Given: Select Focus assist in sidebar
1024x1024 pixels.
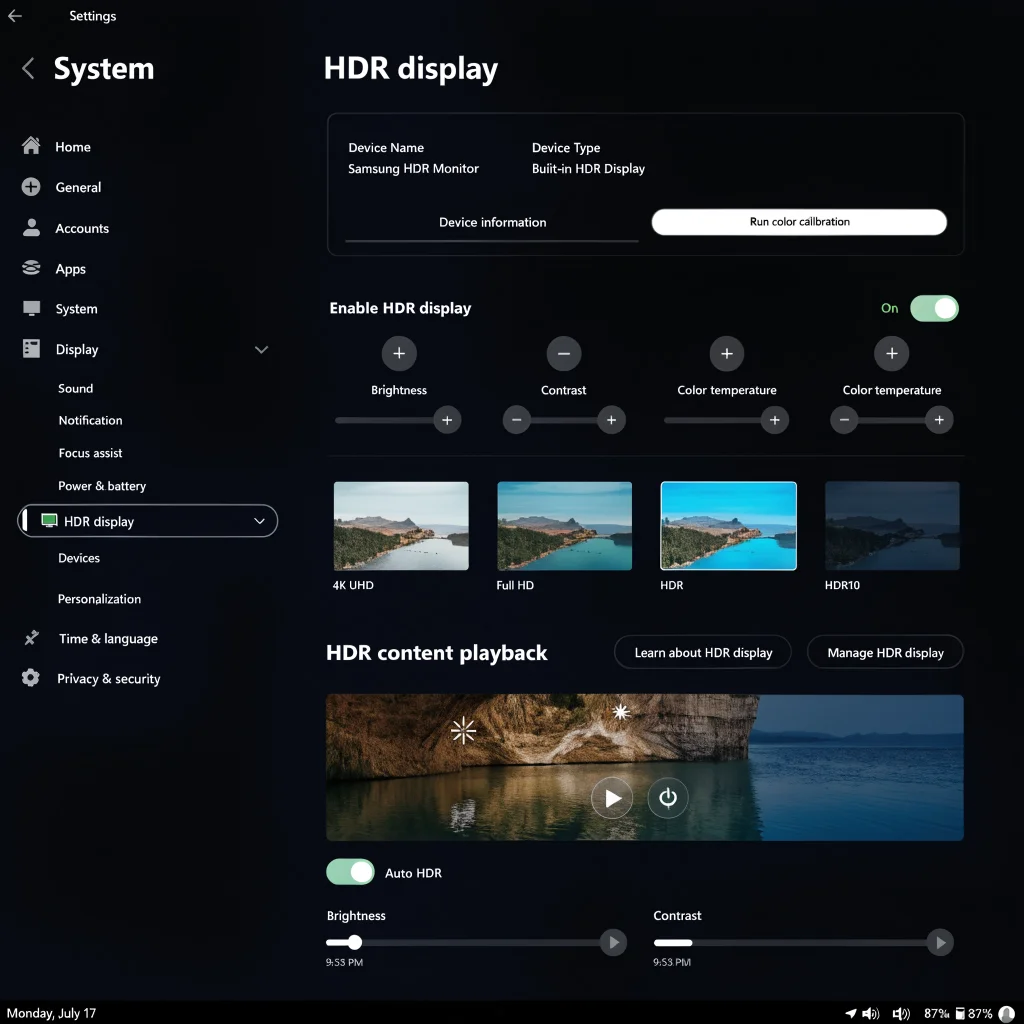Looking at the screenshot, I should click(x=90, y=453).
